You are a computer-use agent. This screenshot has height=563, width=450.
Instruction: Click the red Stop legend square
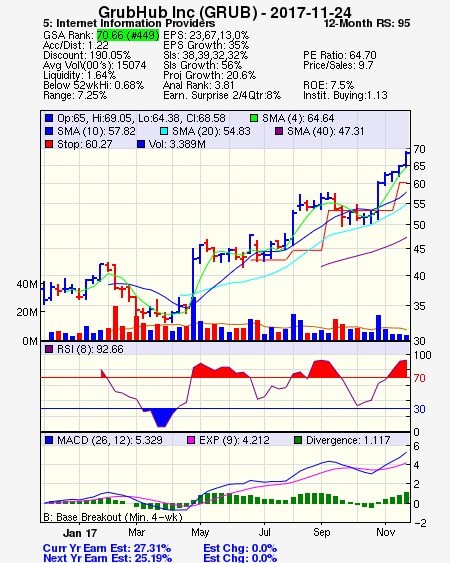click(x=49, y=144)
